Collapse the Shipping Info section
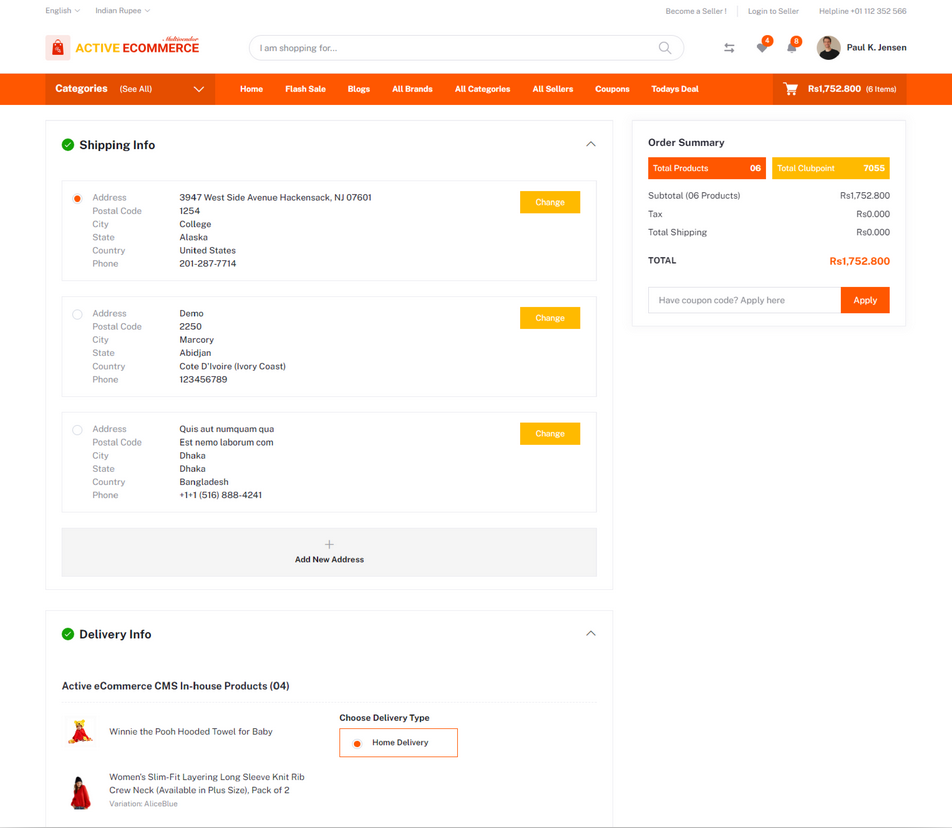The height and width of the screenshot is (828, 952). click(591, 144)
